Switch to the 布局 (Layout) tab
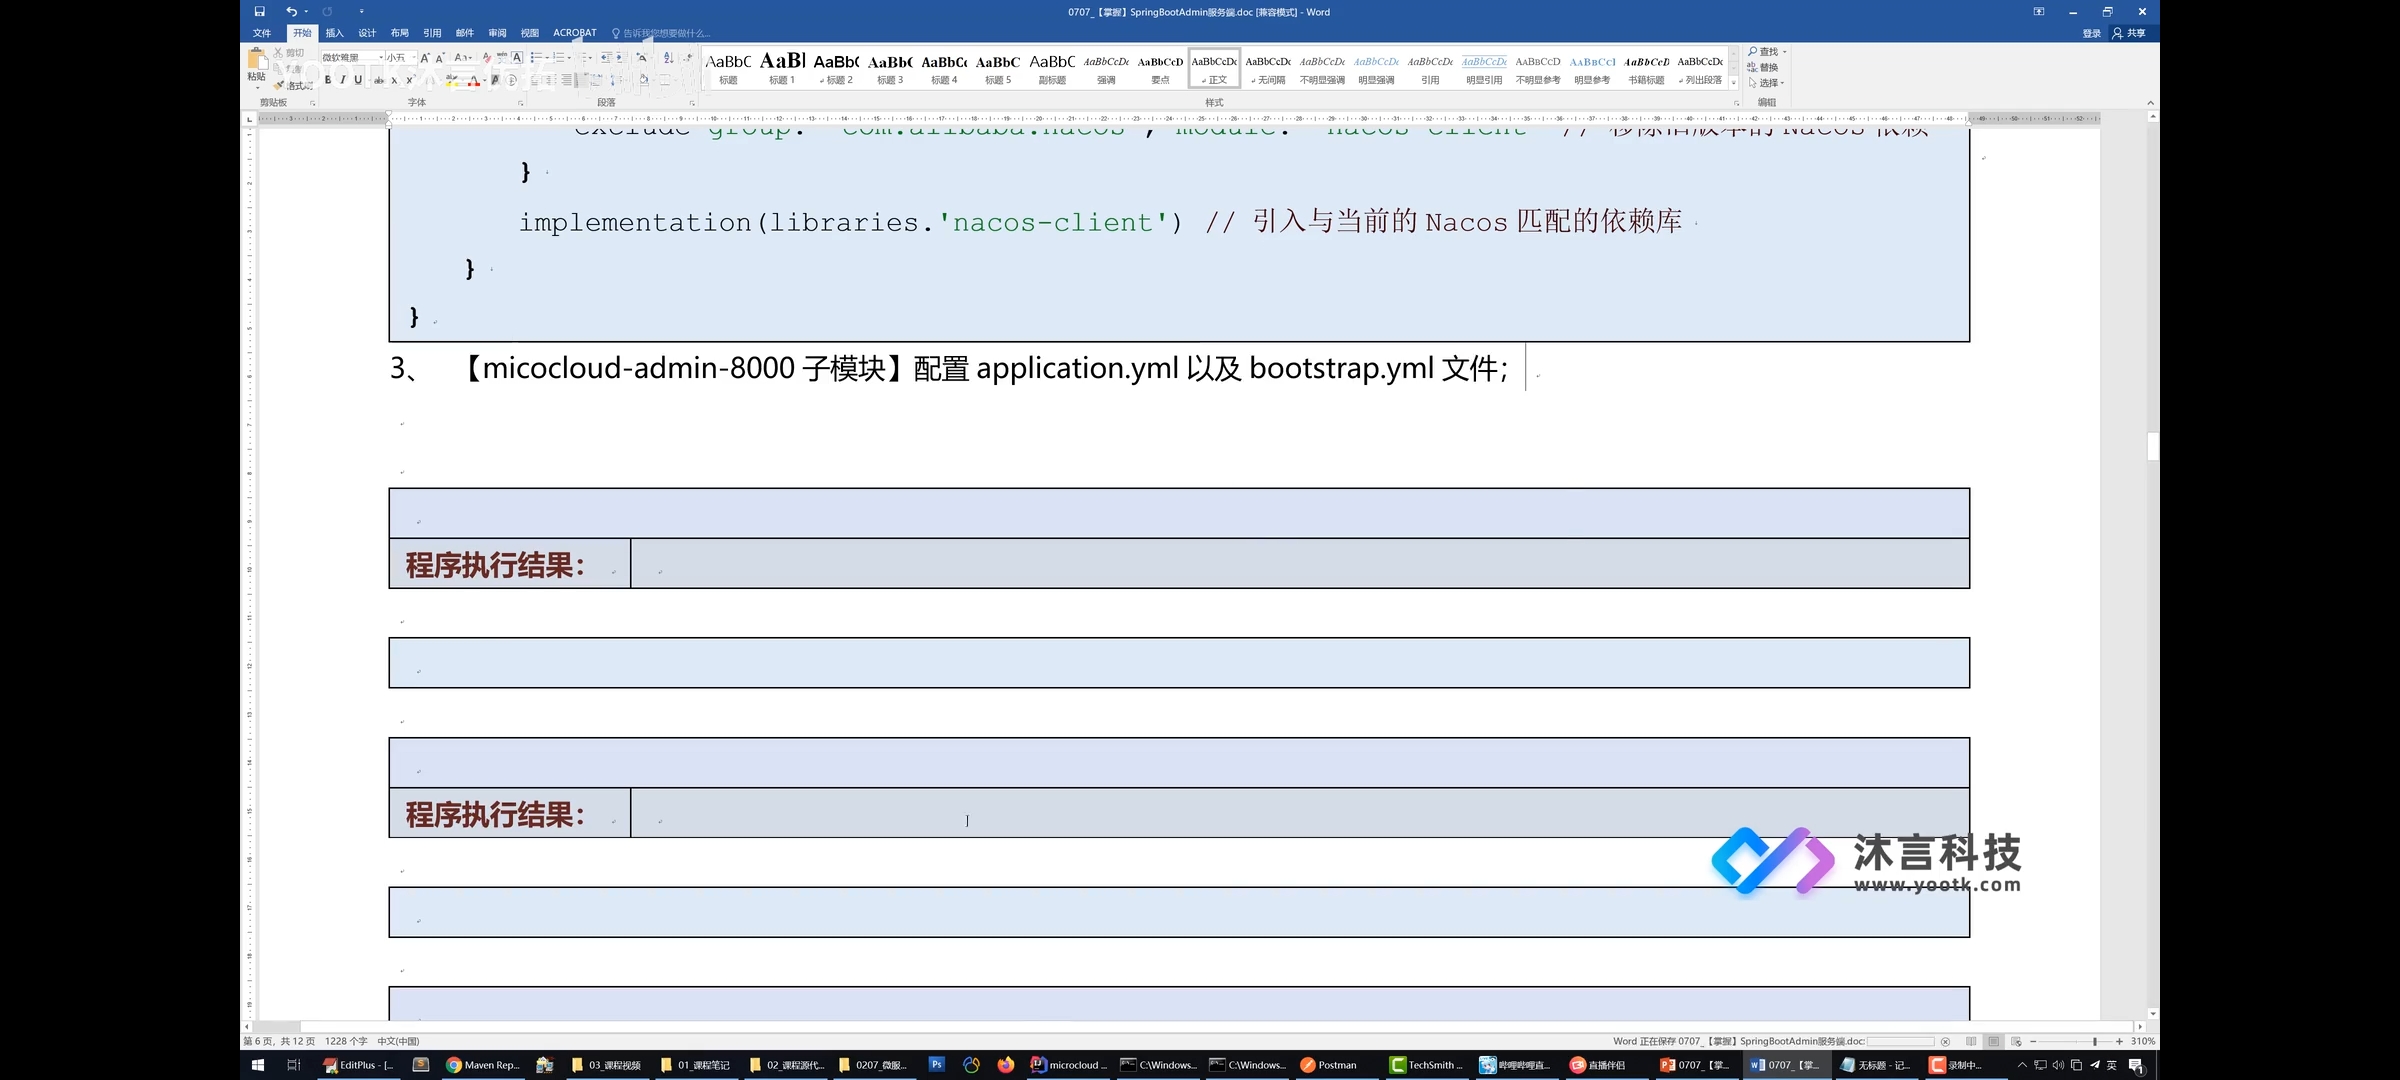This screenshot has height=1080, width=2400. [x=400, y=33]
